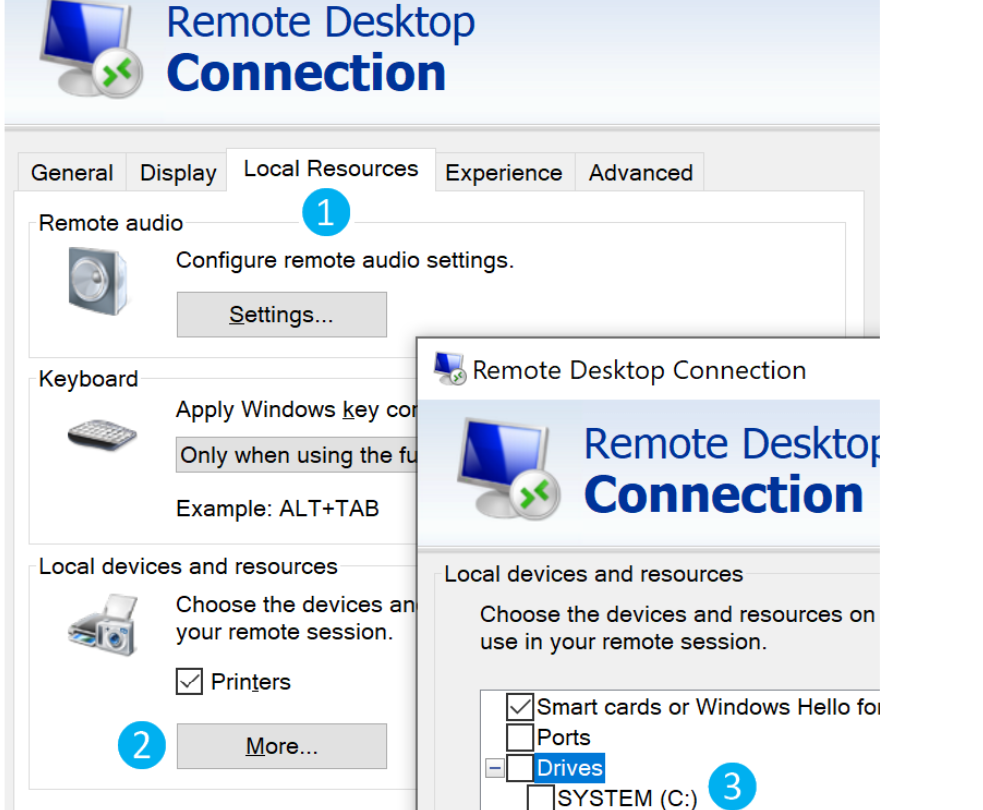Image resolution: width=983 pixels, height=810 pixels.
Task: Open the Display tab
Action: (178, 172)
